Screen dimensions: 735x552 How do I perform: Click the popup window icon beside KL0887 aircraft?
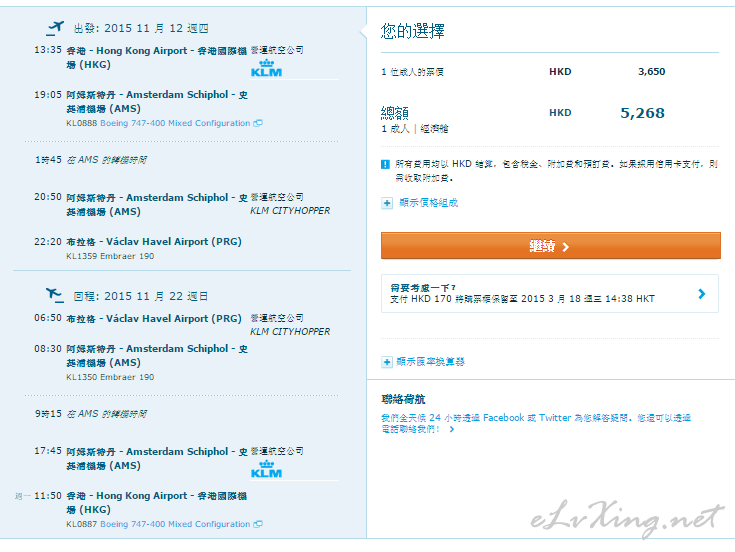[258, 524]
